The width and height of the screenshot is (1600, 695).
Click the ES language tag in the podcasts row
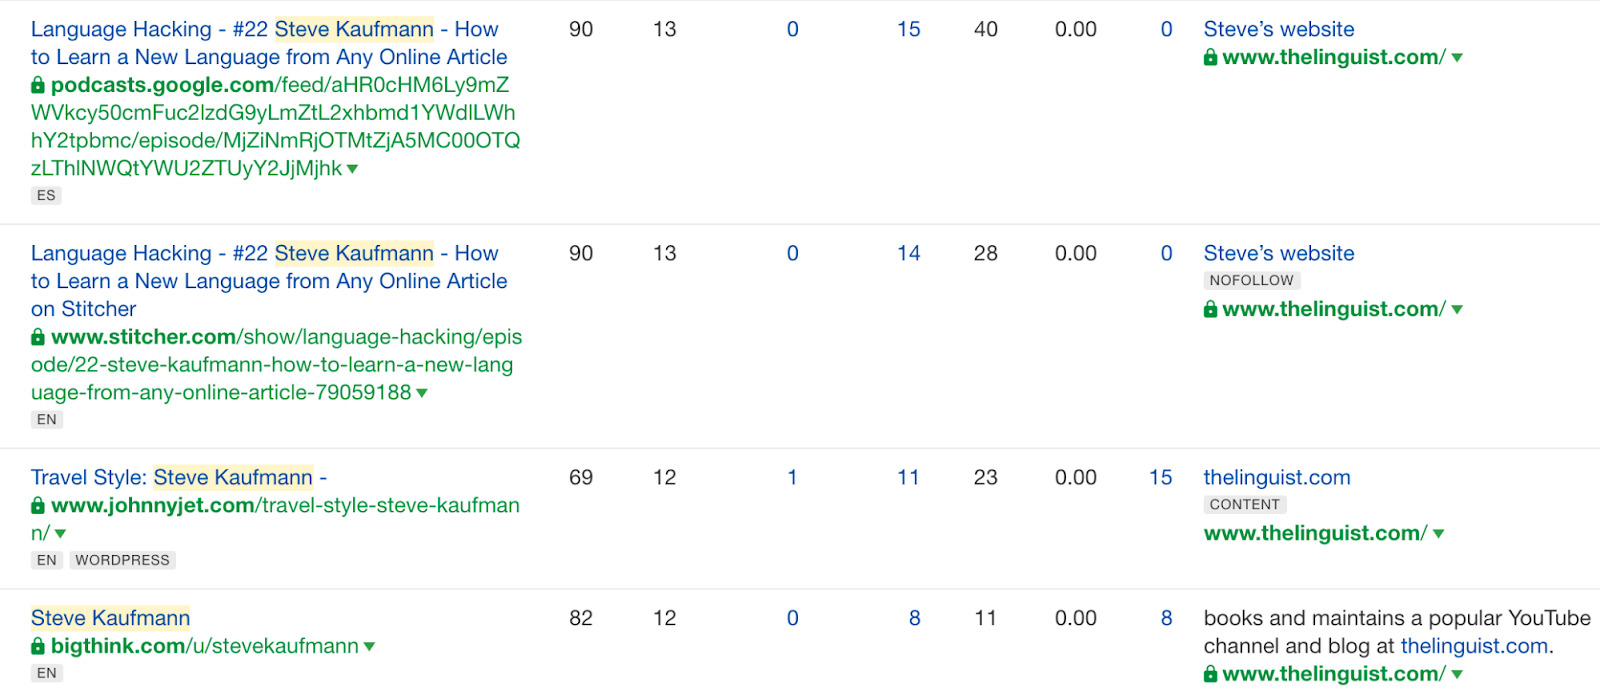(46, 196)
